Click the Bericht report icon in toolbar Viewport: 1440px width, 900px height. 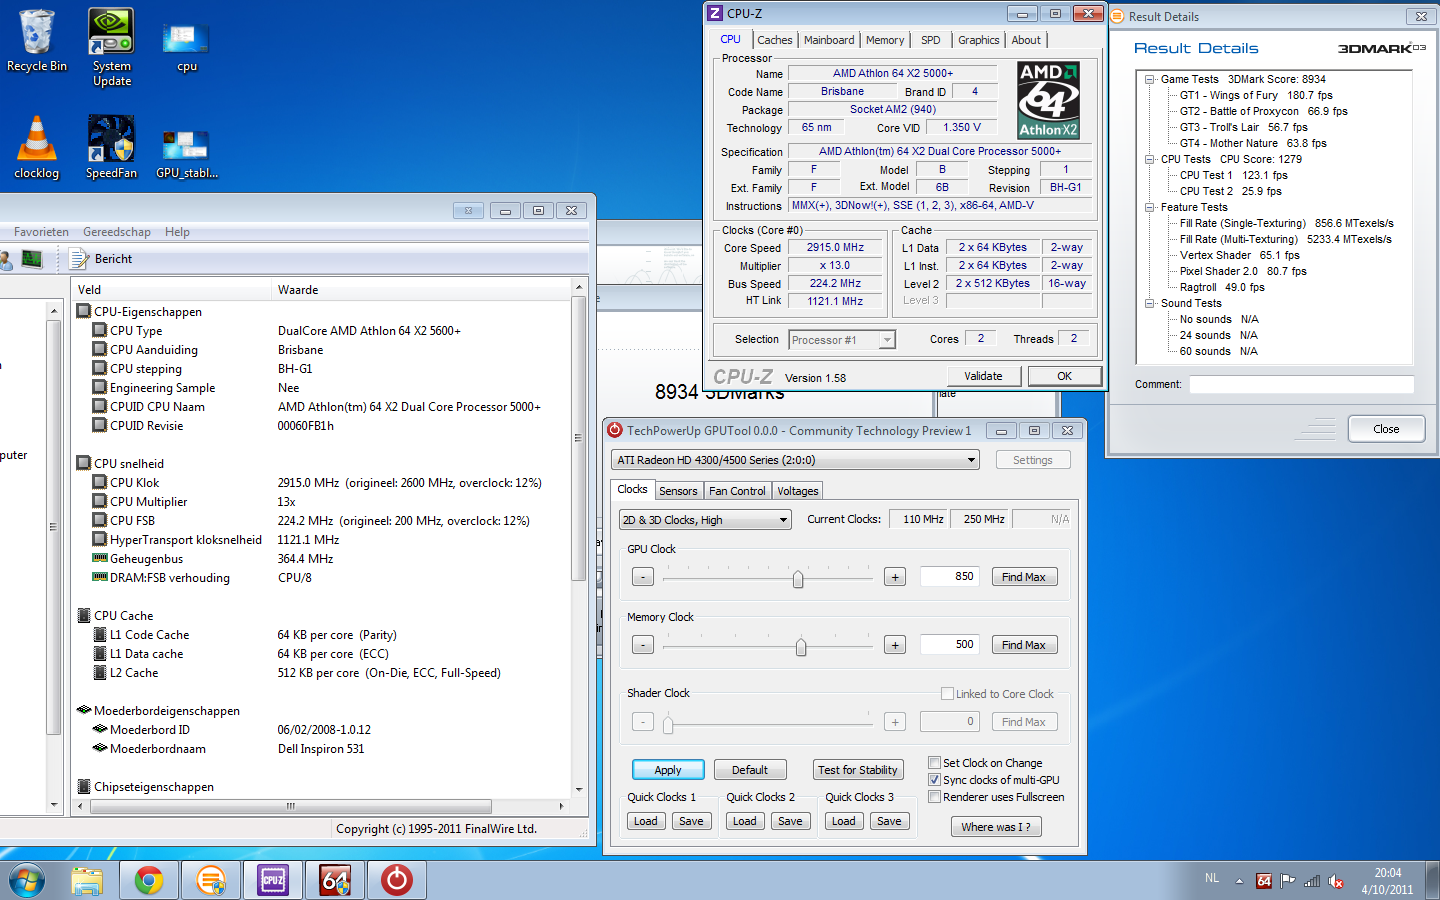(80, 259)
